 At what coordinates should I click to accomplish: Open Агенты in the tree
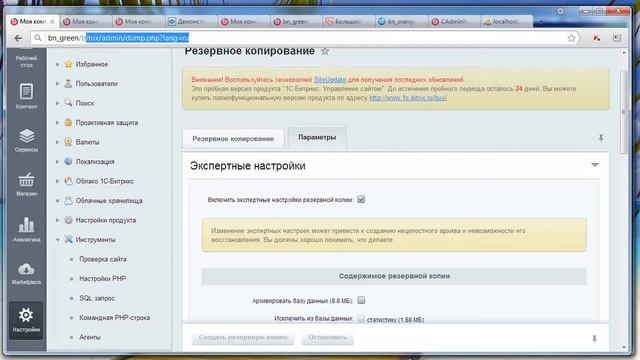click(90, 337)
